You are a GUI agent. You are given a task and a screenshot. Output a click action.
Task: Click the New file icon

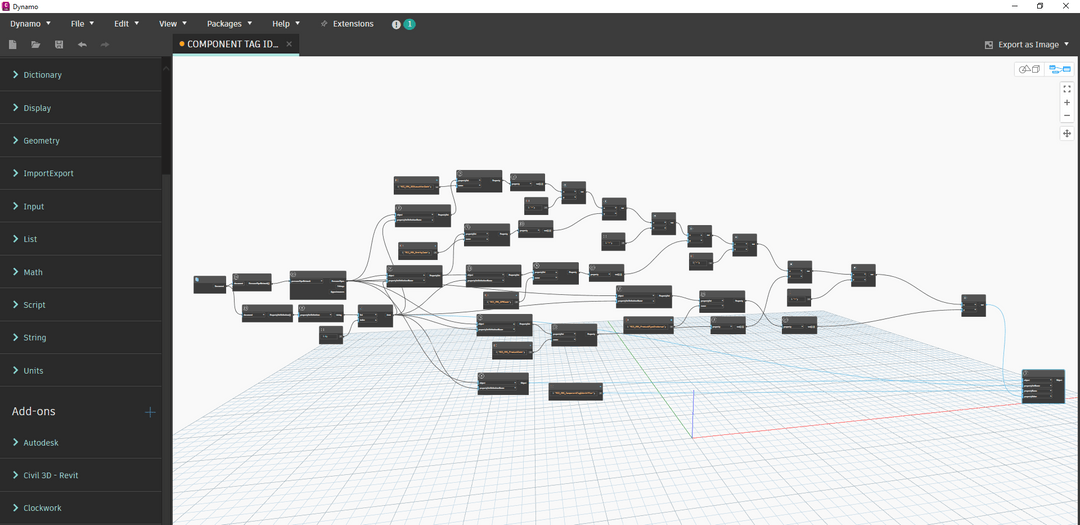(13, 44)
